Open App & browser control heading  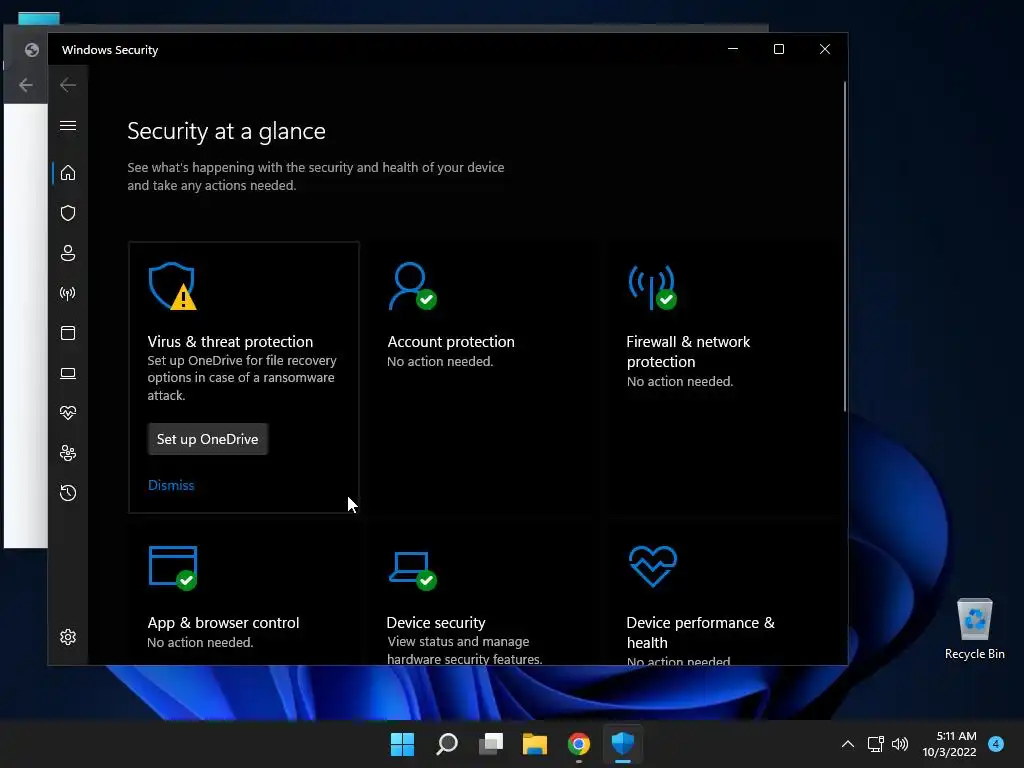tap(223, 622)
